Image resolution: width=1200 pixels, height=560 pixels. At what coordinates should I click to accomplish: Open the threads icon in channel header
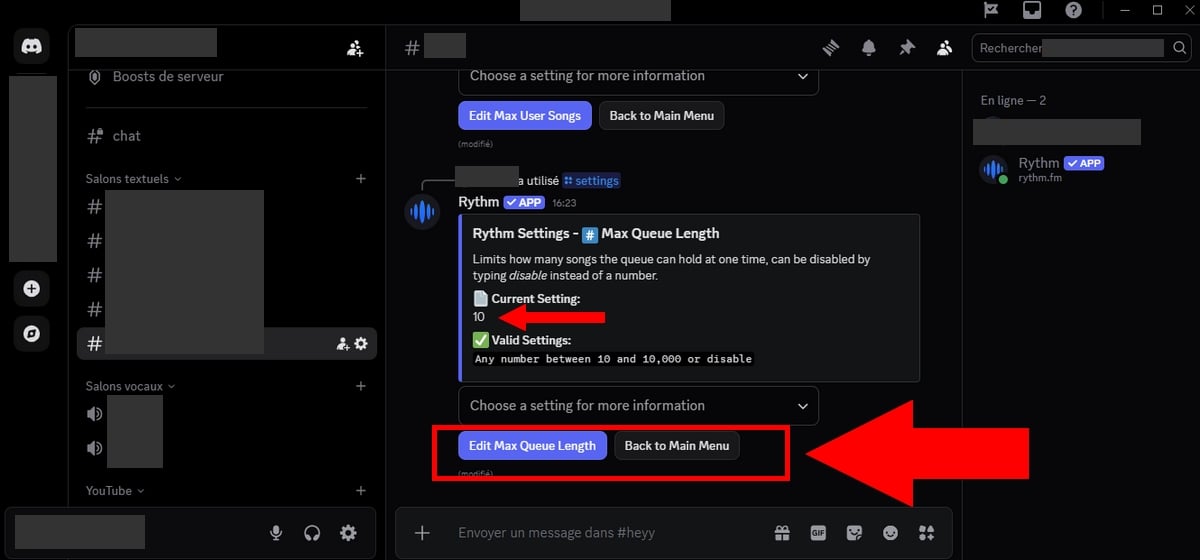click(x=830, y=48)
